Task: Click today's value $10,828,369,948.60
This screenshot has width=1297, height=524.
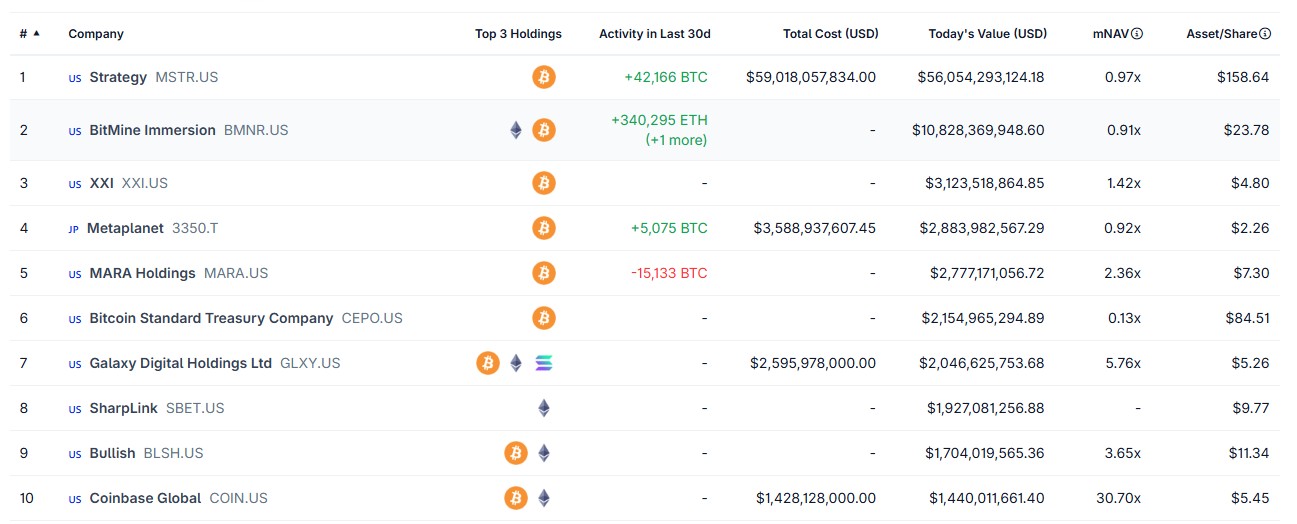Action: point(978,130)
